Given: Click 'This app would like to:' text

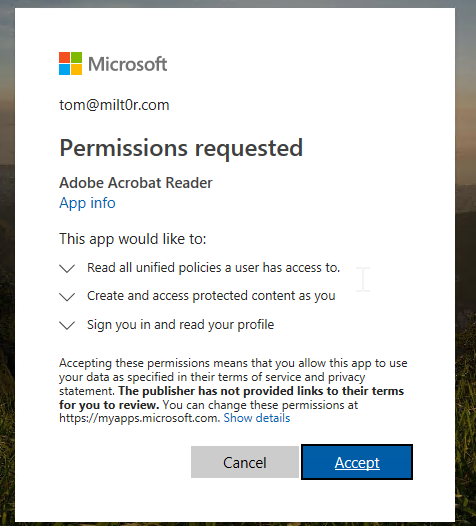Looking at the screenshot, I should [x=133, y=239].
